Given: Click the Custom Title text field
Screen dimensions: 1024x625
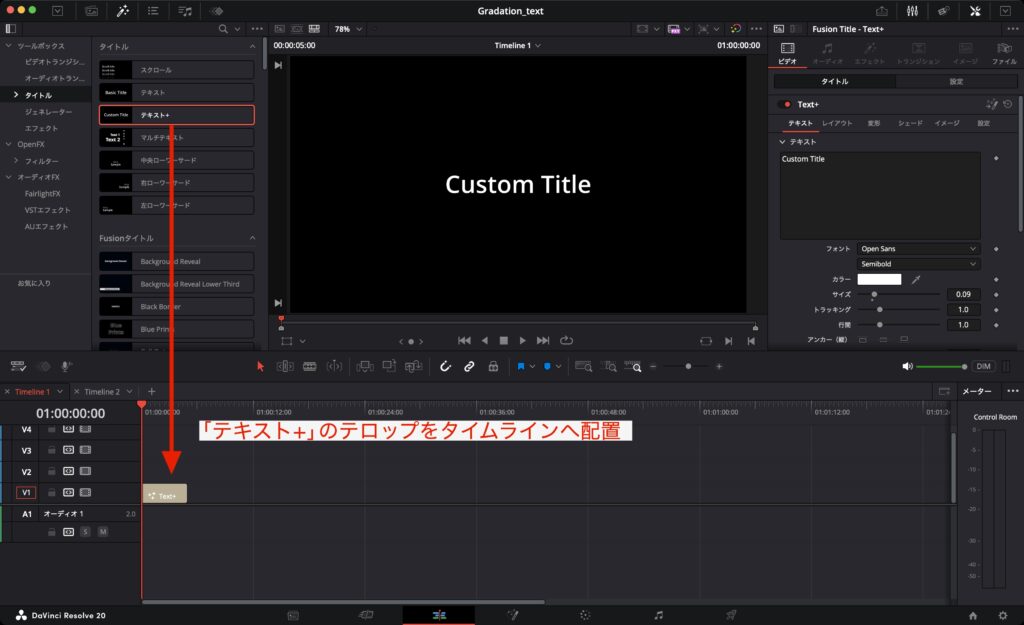Looking at the screenshot, I should 880,196.
